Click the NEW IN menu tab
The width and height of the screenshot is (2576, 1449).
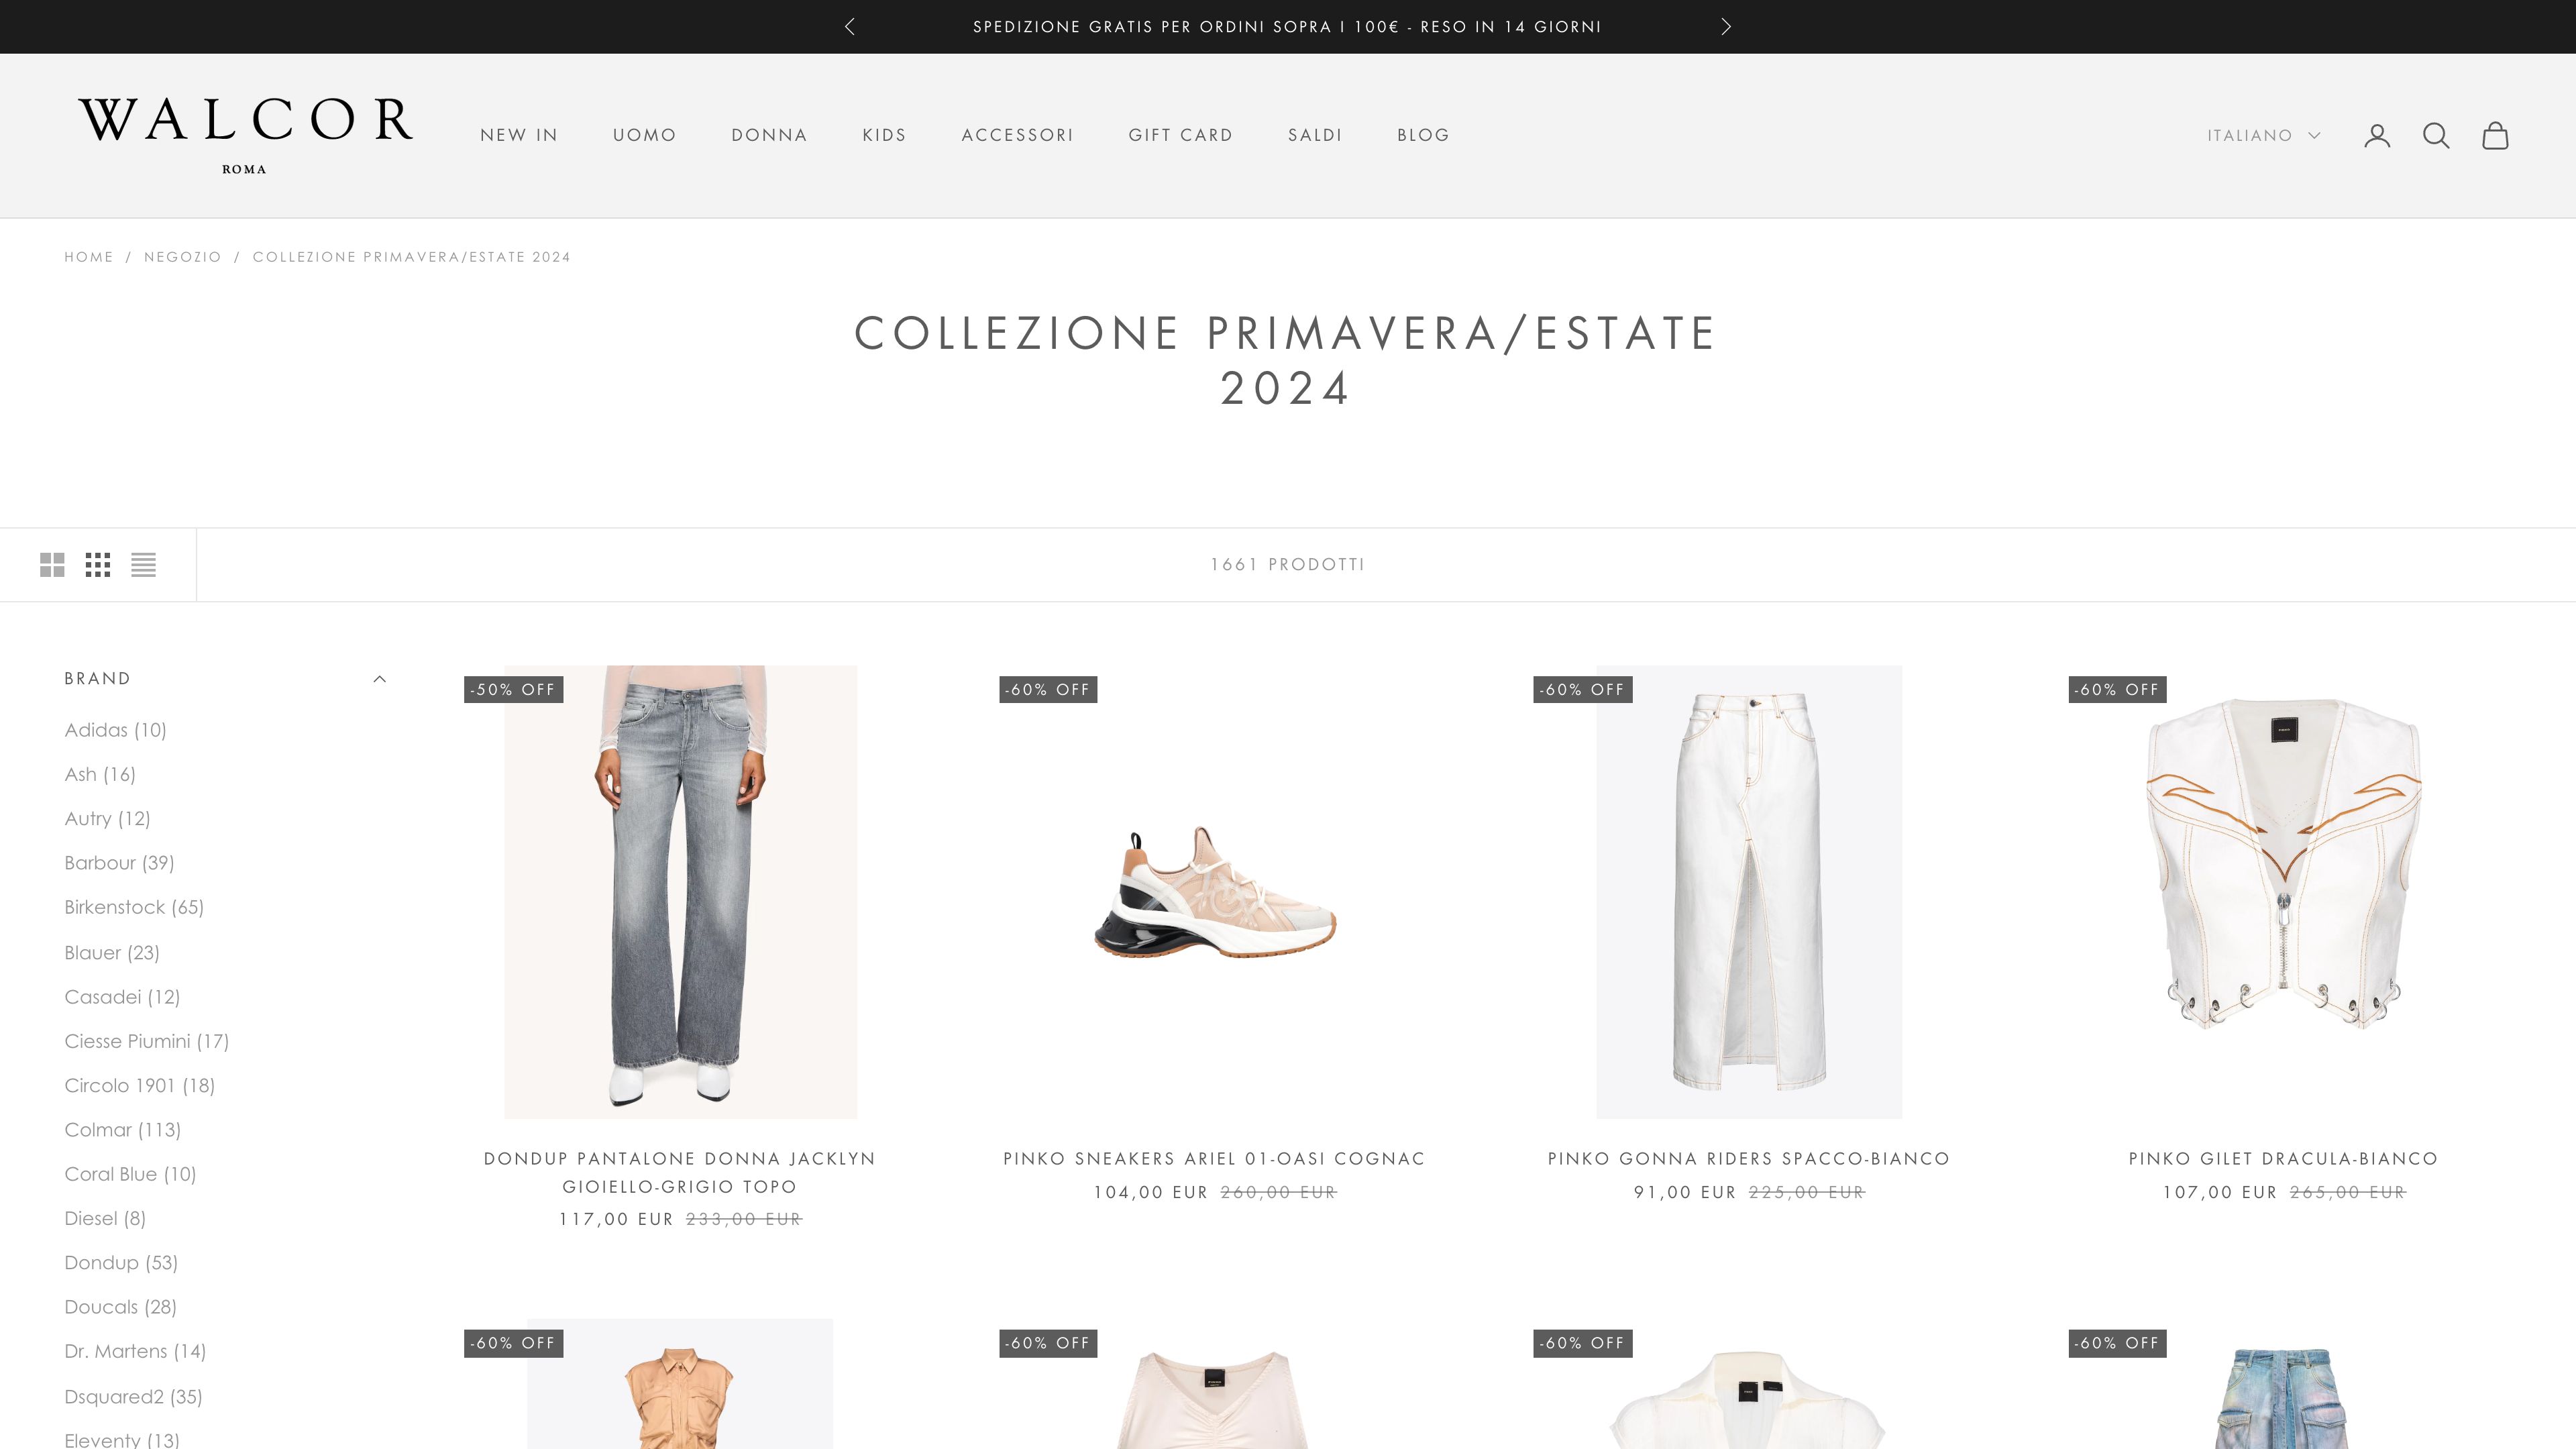coord(519,134)
